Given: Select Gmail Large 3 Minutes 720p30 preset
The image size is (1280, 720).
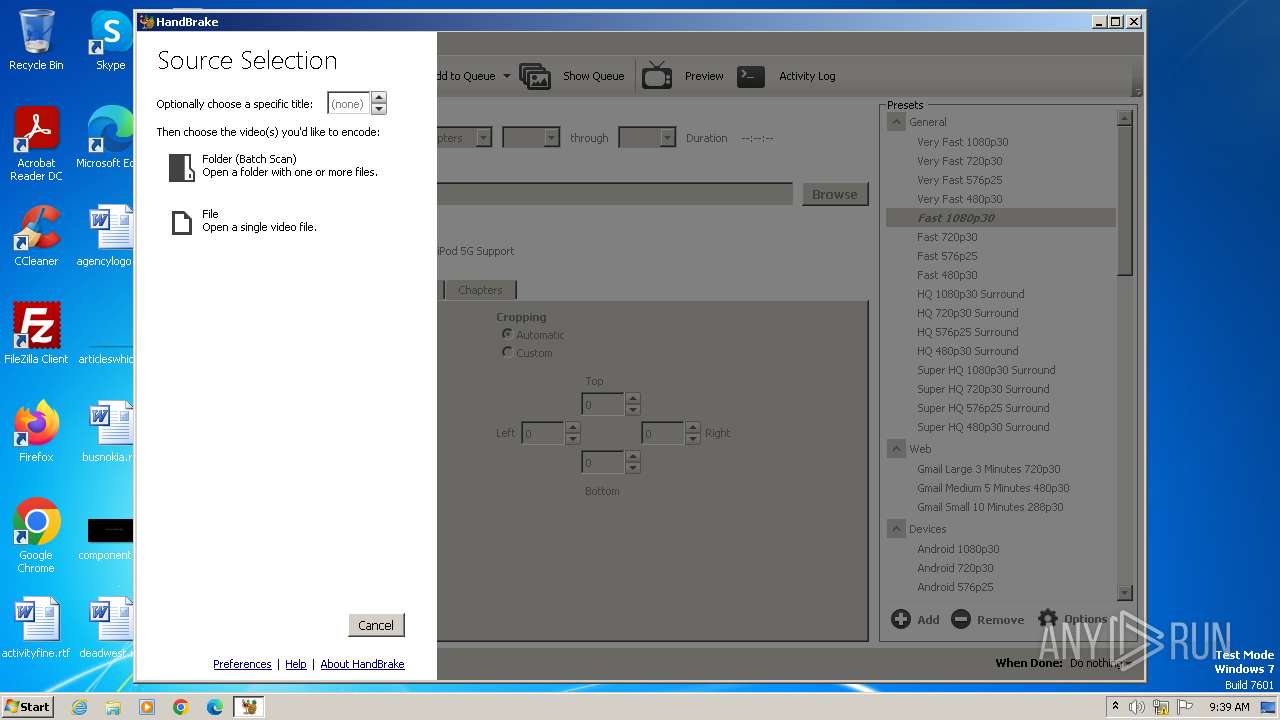Looking at the screenshot, I should (988, 469).
